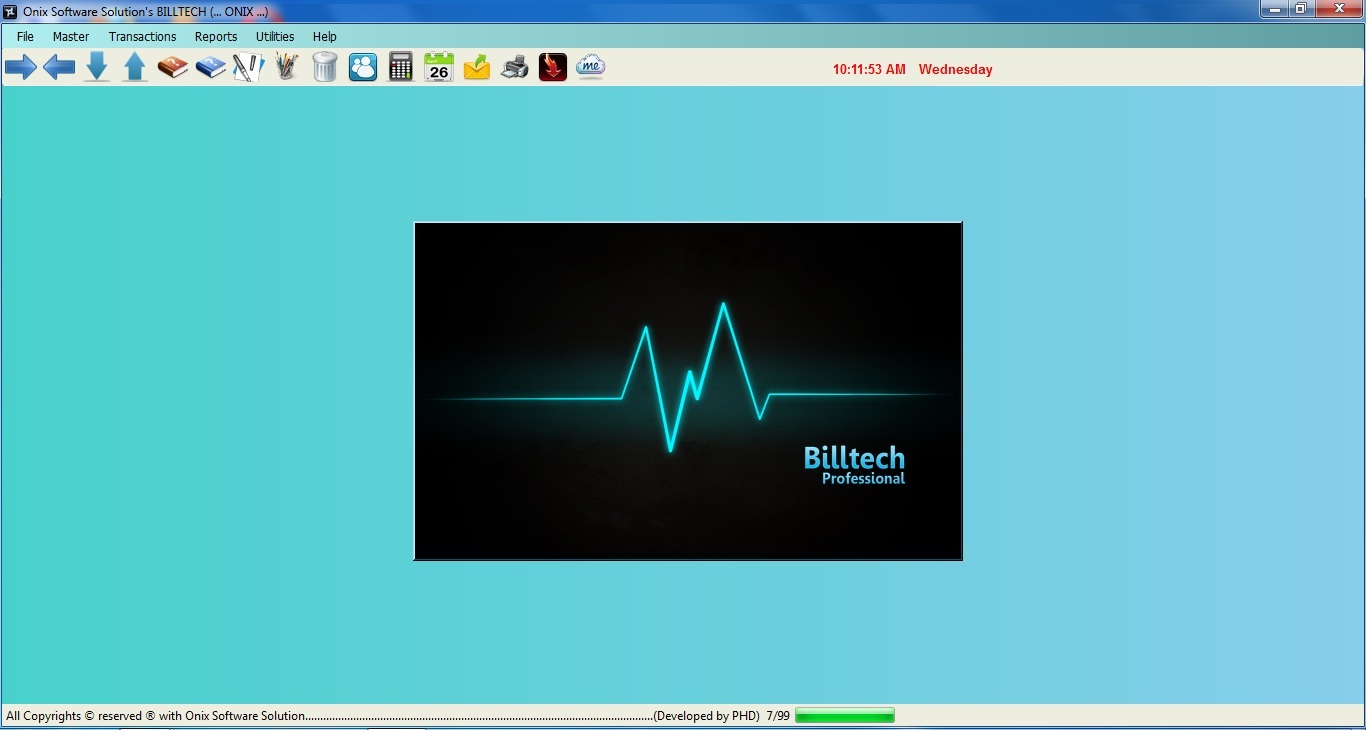The width and height of the screenshot is (1366, 730).
Task: Click the red flame download icon
Action: (x=553, y=67)
